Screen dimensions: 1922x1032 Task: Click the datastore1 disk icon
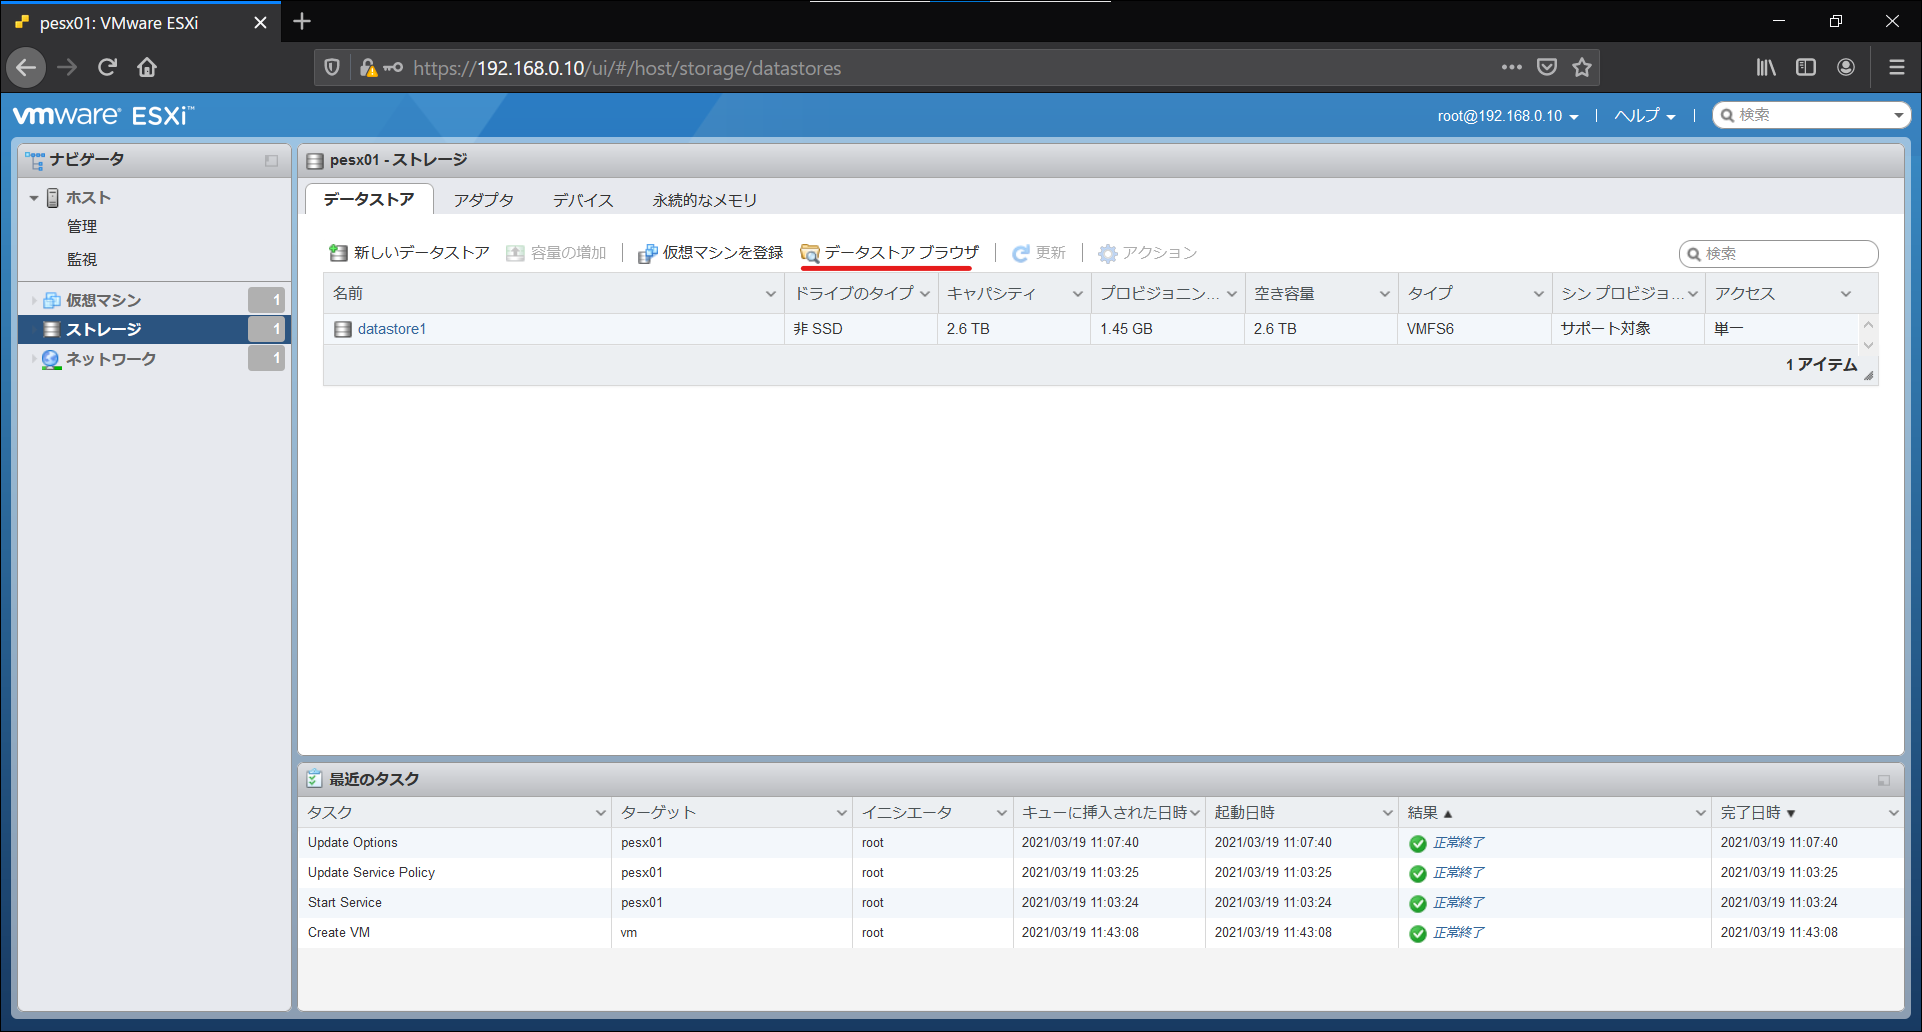343,329
